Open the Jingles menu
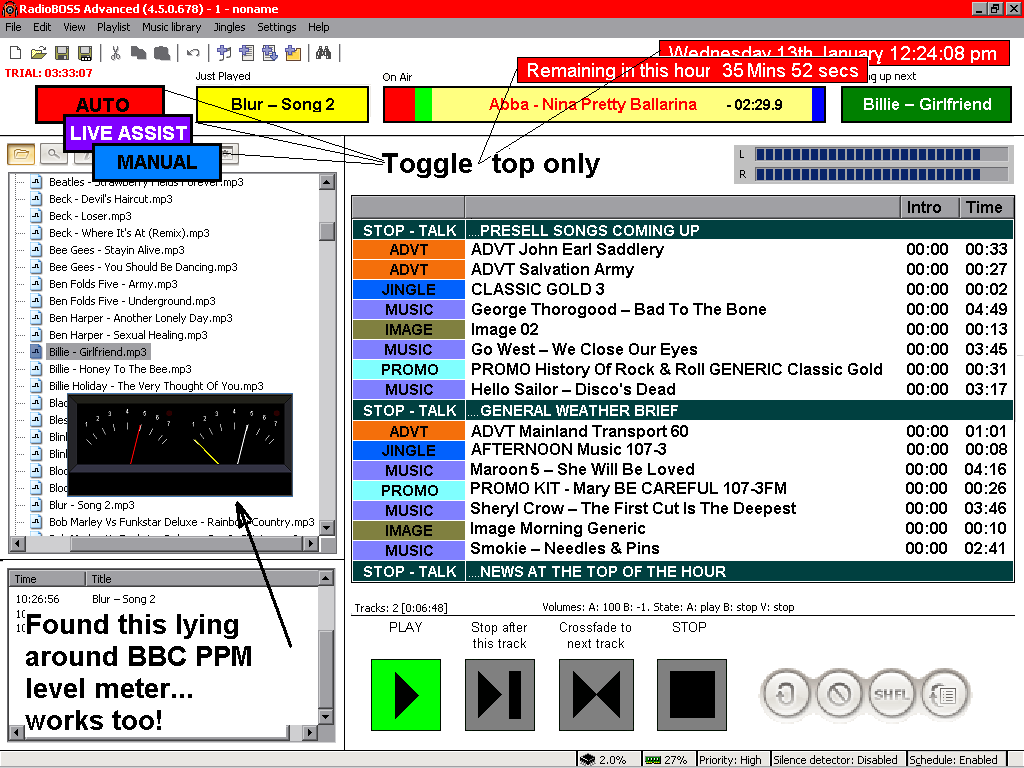 point(229,27)
